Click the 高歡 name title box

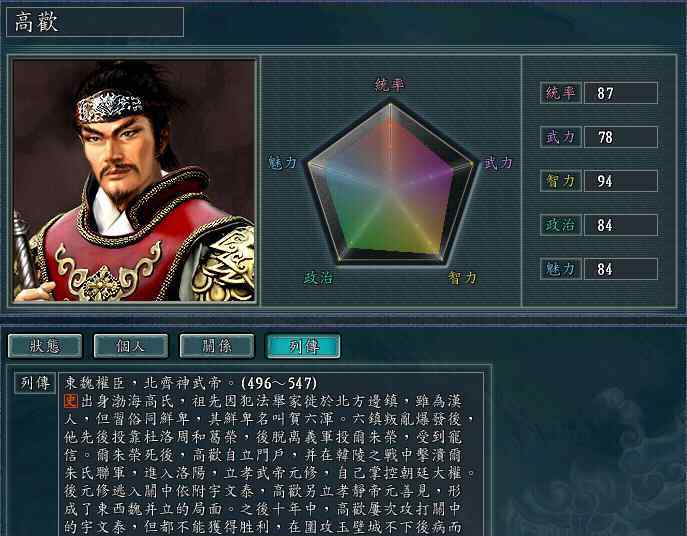point(95,22)
